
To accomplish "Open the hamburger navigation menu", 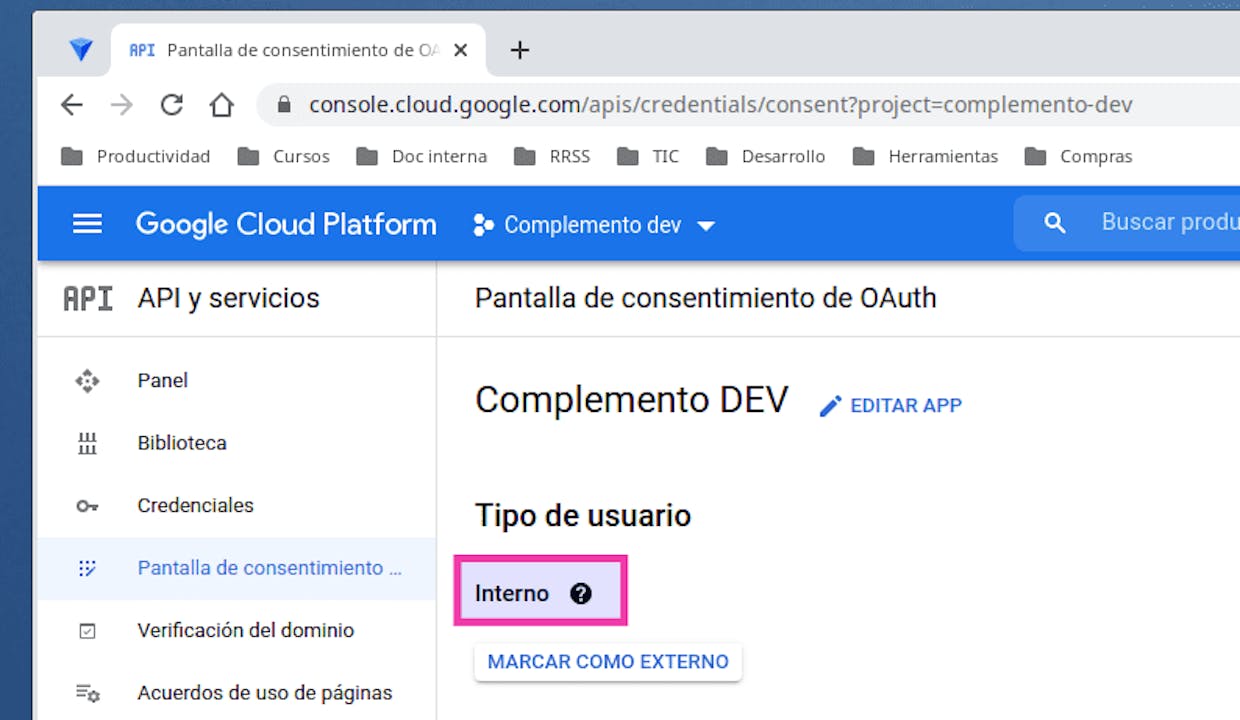I will 87,224.
